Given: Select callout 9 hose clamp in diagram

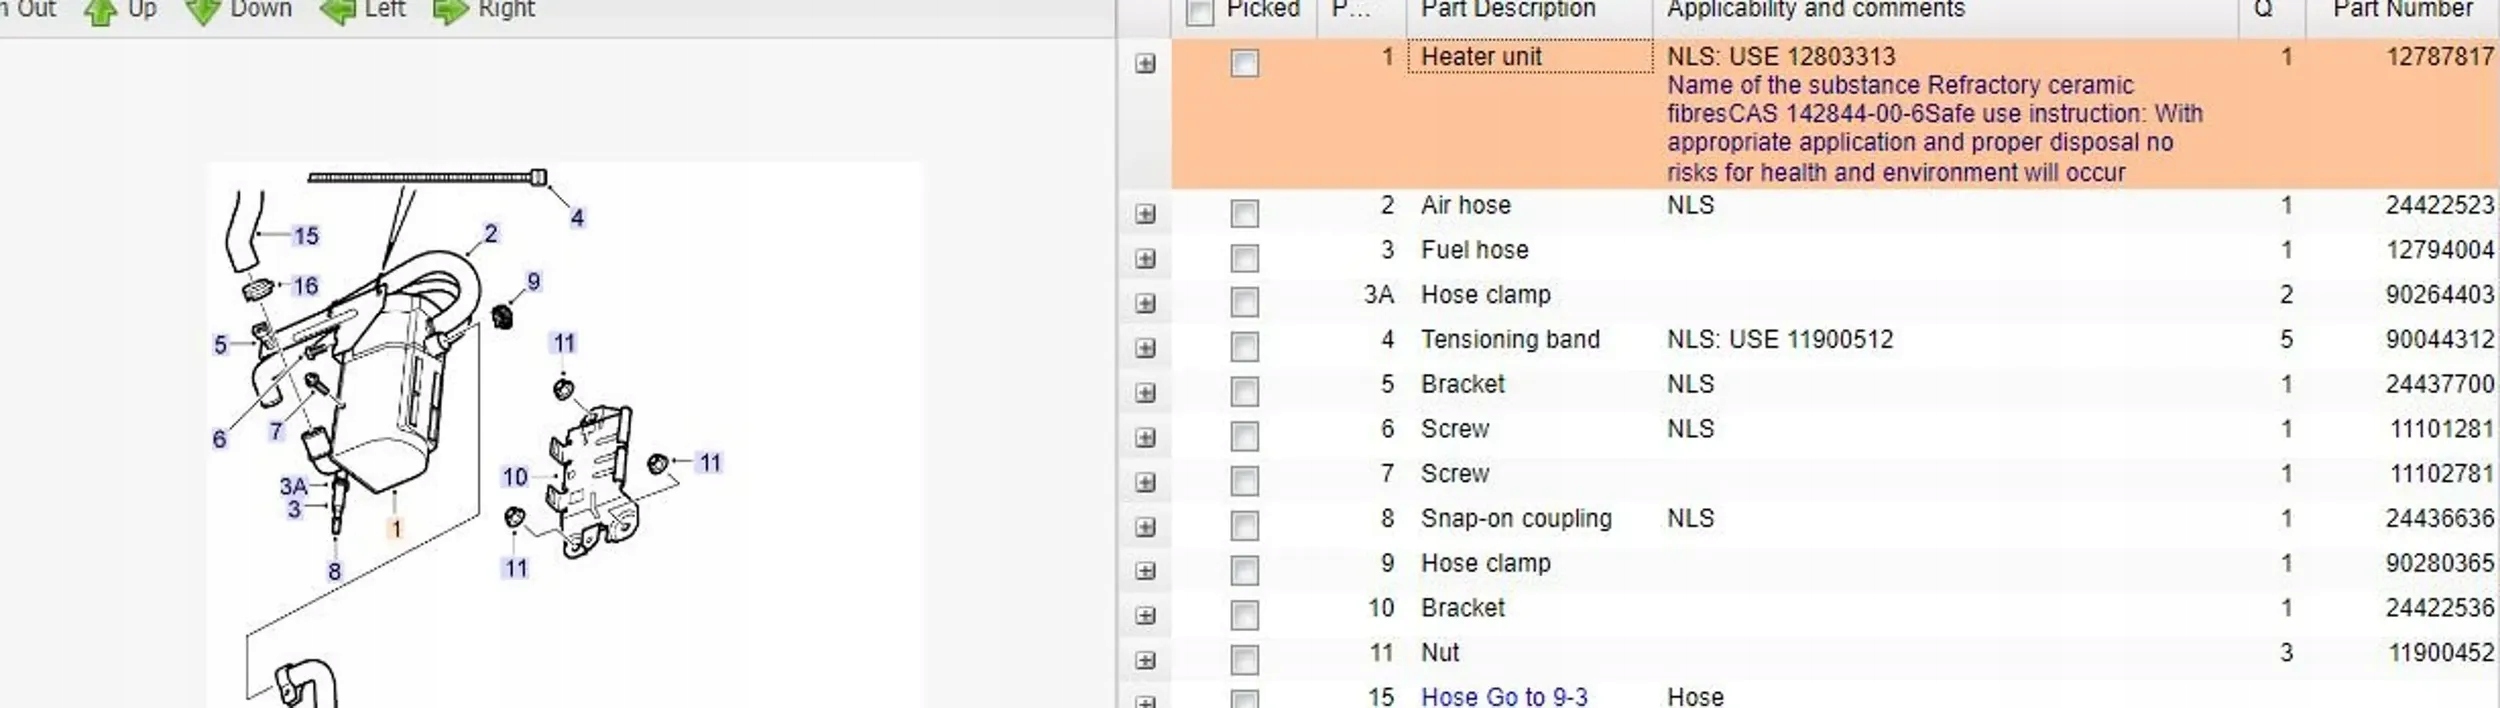Looking at the screenshot, I should click(x=533, y=282).
